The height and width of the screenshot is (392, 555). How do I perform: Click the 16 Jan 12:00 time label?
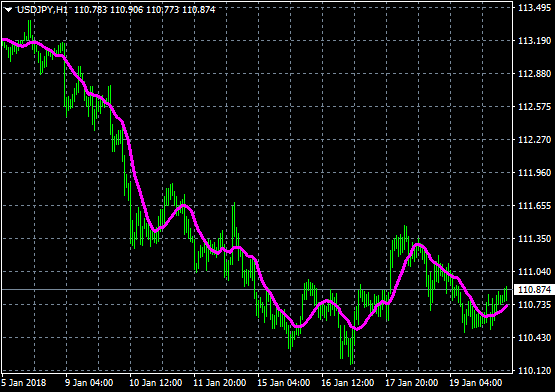click(x=348, y=383)
